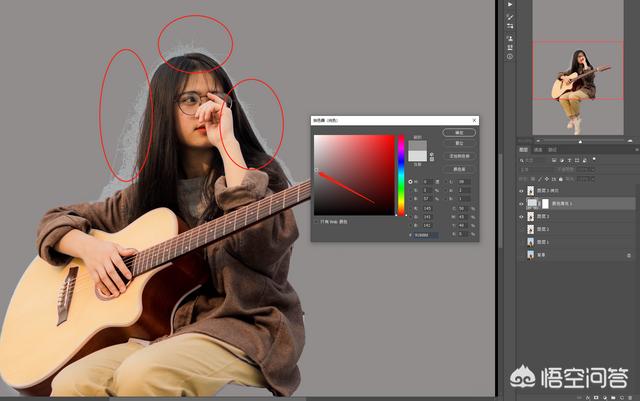Screen dimensions: 640x401
Task: Click the 取消 button in color picker
Action: [x=459, y=143]
